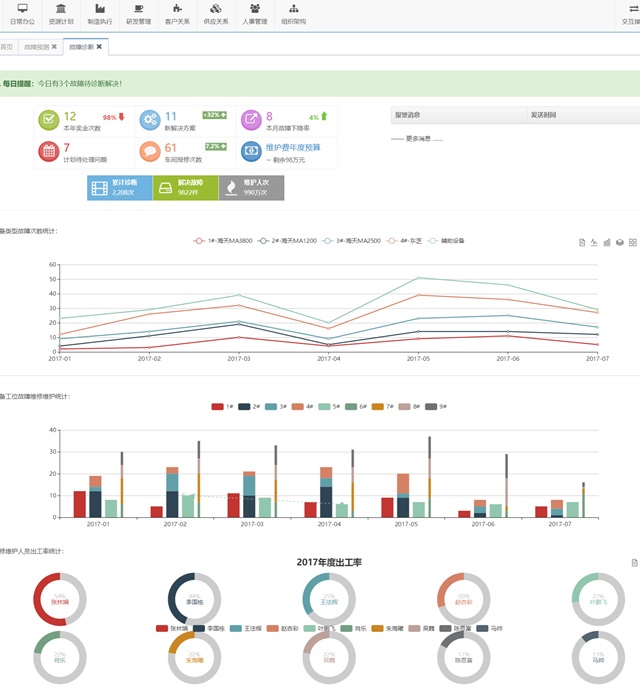Click the 累计诊断 blue button
Screen dimensions: 640x695
pyautogui.click(x=119, y=187)
